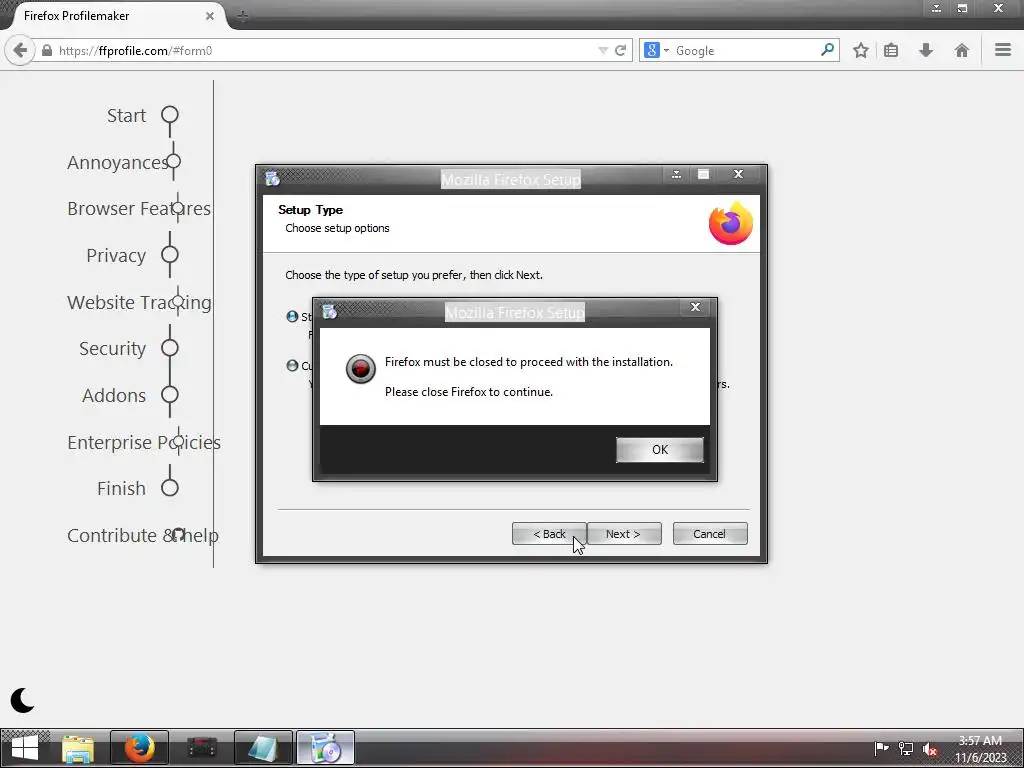
Task: Click the Next > button in Setup
Action: pyautogui.click(x=624, y=534)
